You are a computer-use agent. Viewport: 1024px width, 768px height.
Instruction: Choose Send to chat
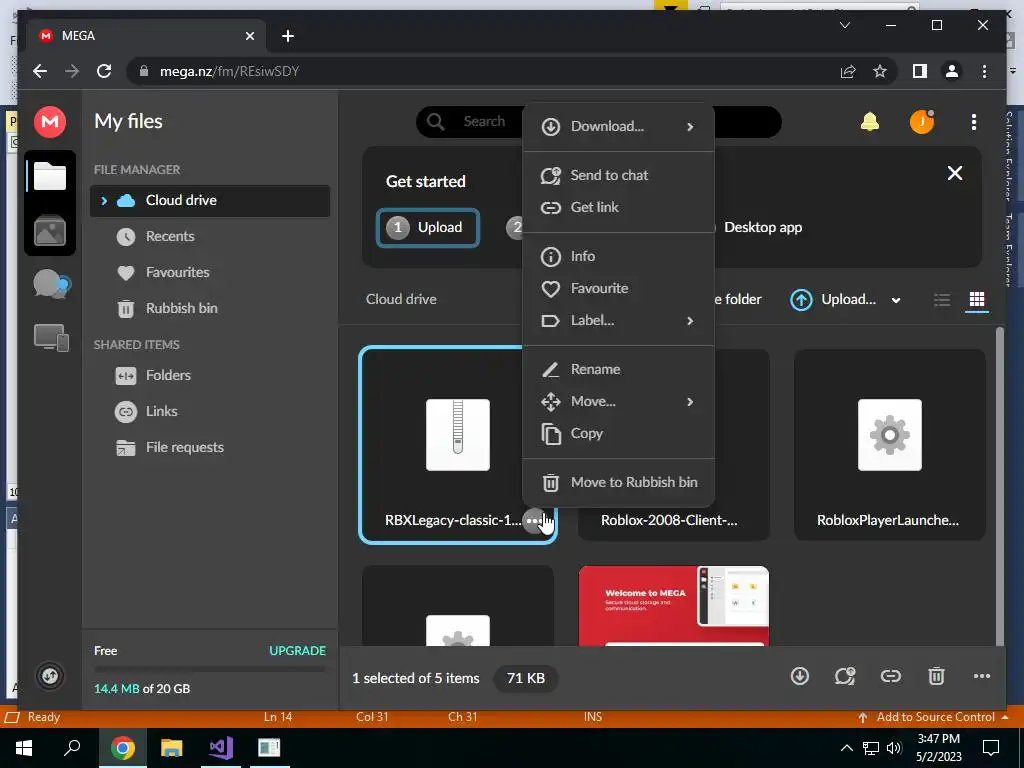pyautogui.click(x=618, y=175)
